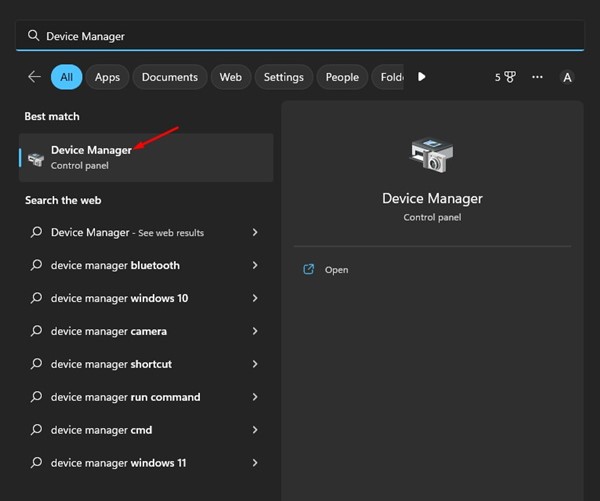Viewport: 600px width, 501px height.
Task: Click the Device Manager icon in Best match
Action: [x=36, y=158]
